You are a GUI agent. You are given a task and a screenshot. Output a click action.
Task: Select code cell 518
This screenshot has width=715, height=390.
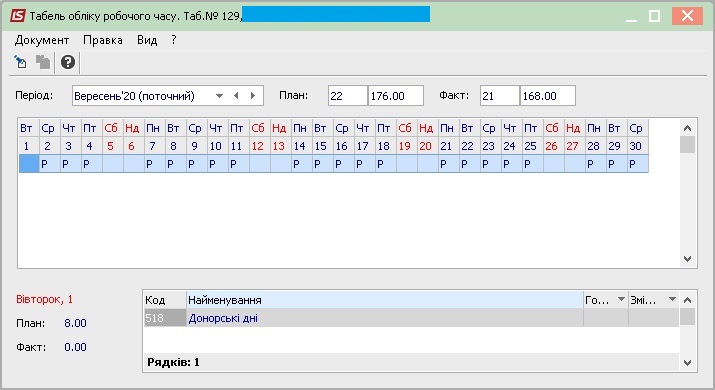point(165,318)
